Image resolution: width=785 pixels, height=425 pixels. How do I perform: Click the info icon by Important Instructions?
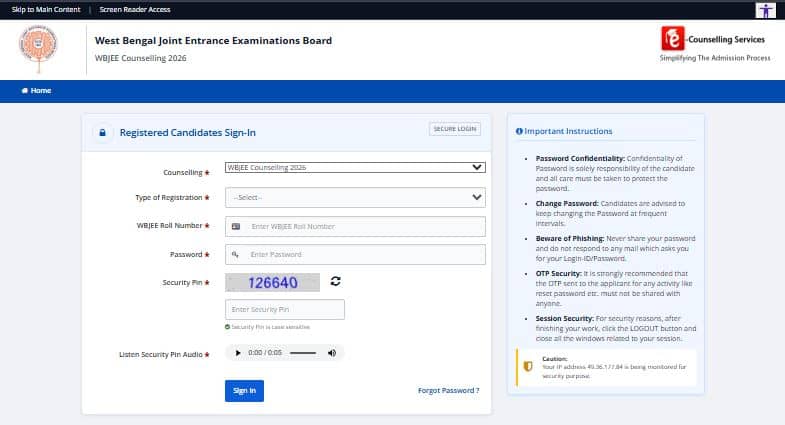click(519, 131)
